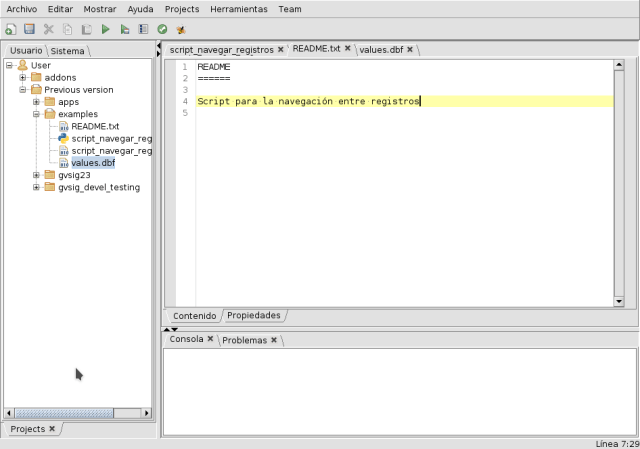Click the Save floppy disk icon
Image resolution: width=640 pixels, height=449 pixels.
(x=29, y=29)
